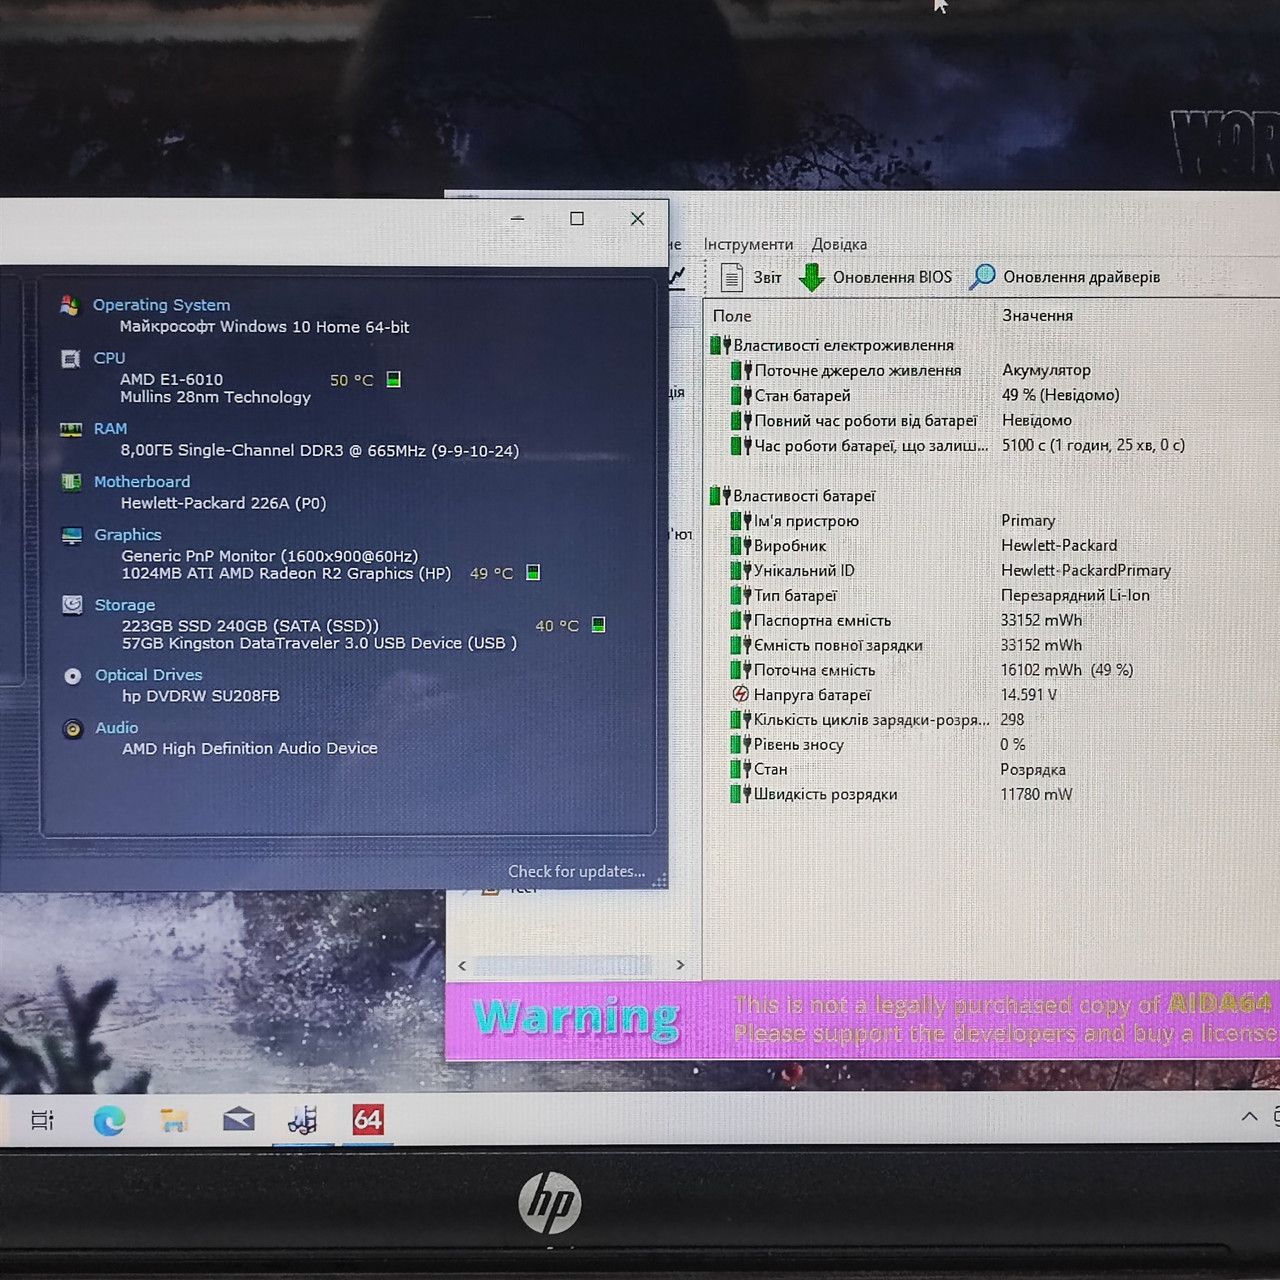Viewport: 1280px width, 1280px height.
Task: Click the value 14.591 V in AIDA64
Action: [1028, 694]
